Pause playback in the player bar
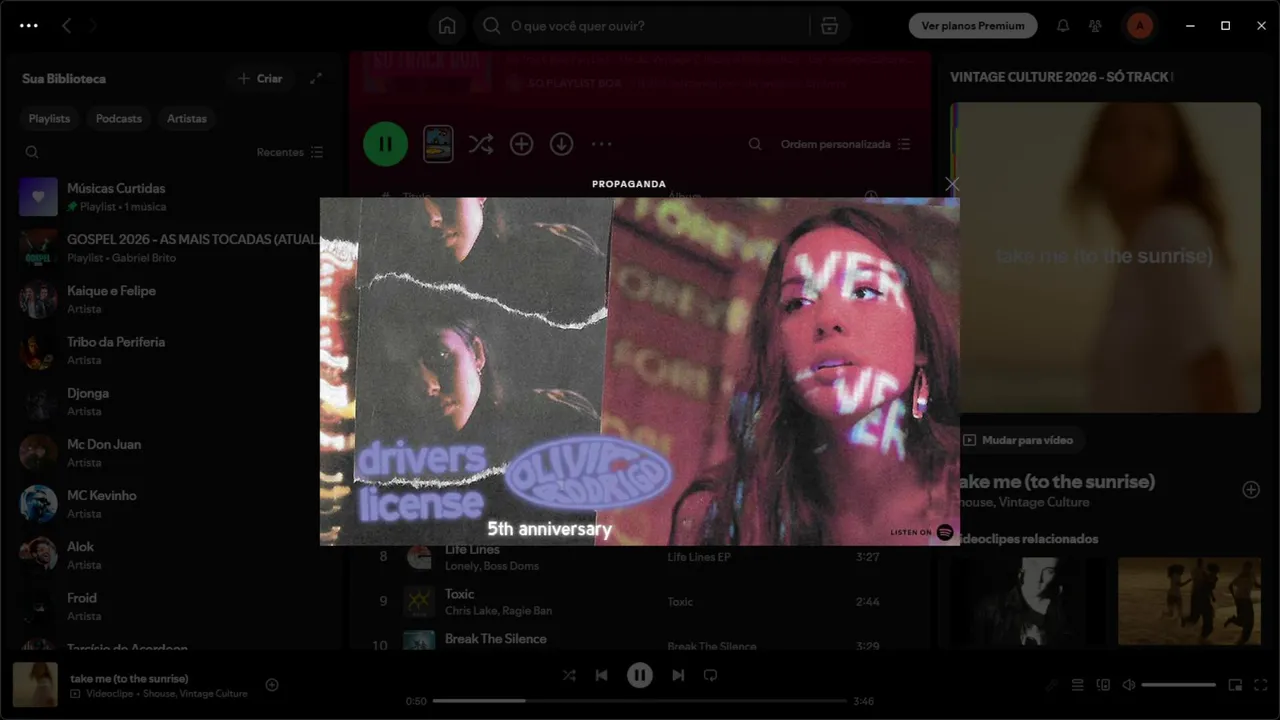 [640, 675]
